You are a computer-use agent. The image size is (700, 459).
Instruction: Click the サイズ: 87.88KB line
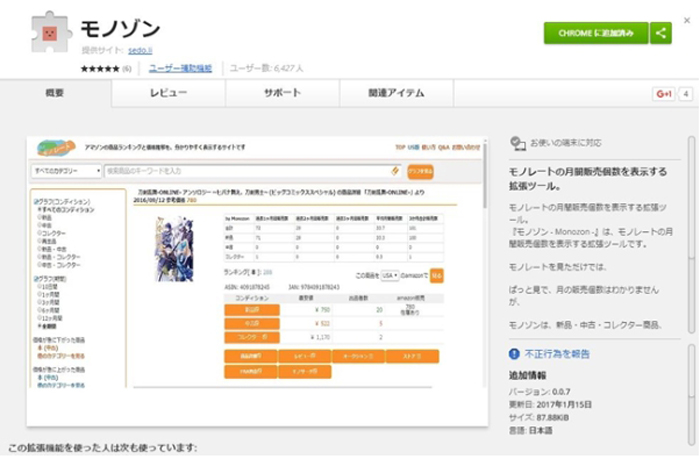[538, 417]
